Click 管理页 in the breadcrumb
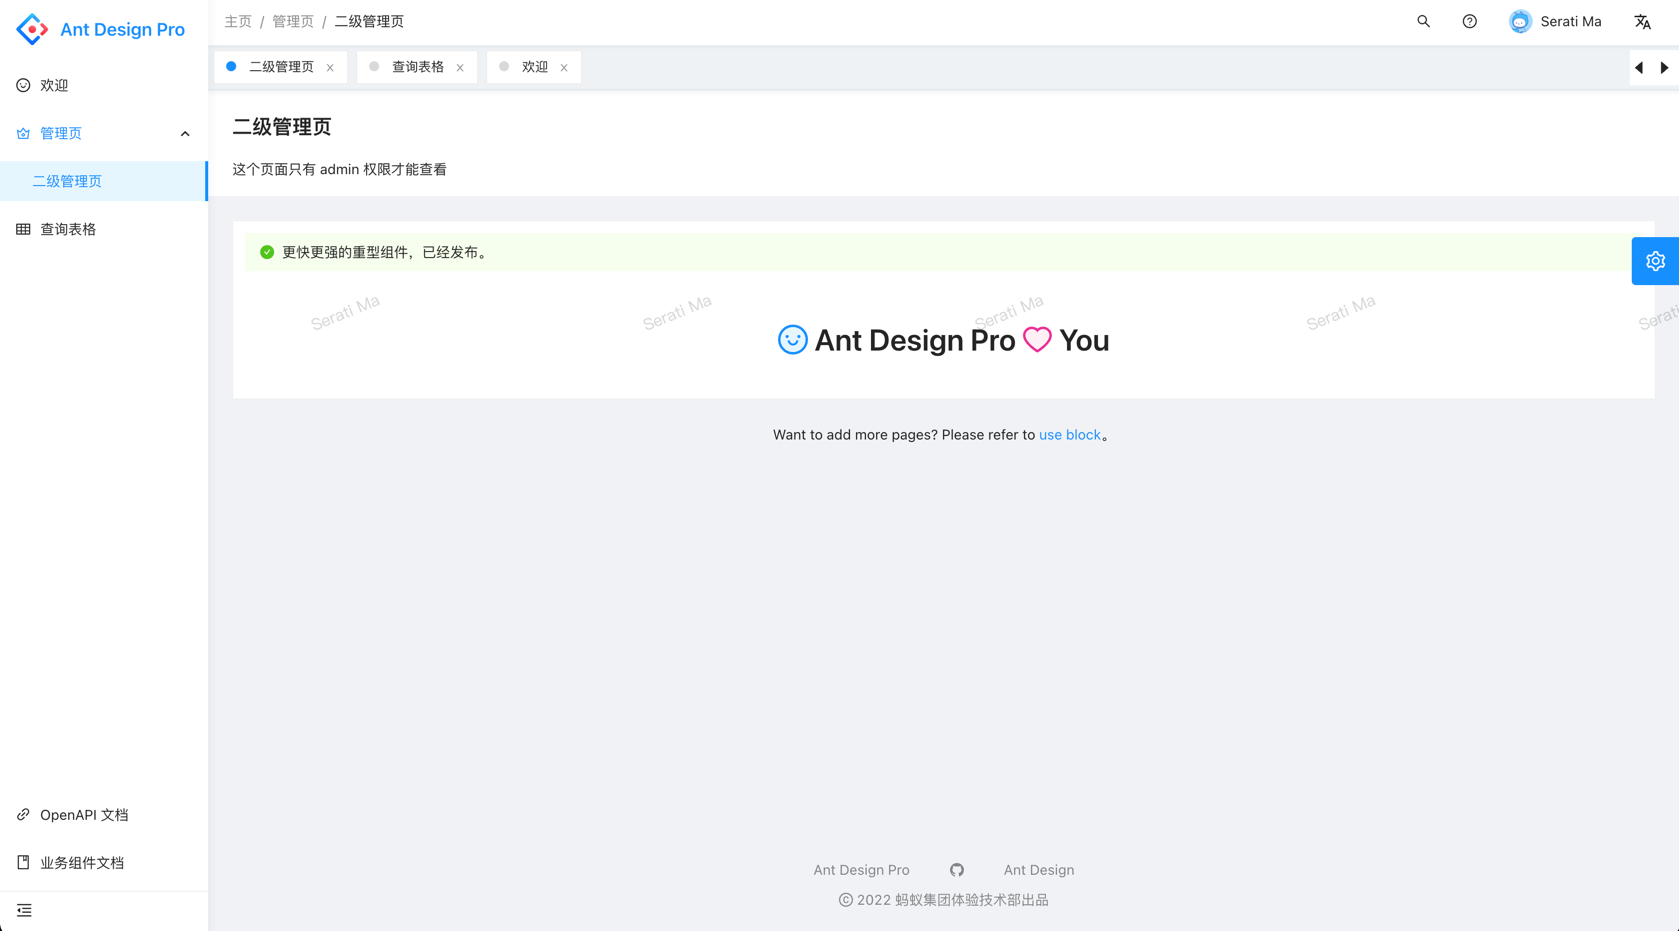Viewport: 1679px width, 931px height. [293, 21]
